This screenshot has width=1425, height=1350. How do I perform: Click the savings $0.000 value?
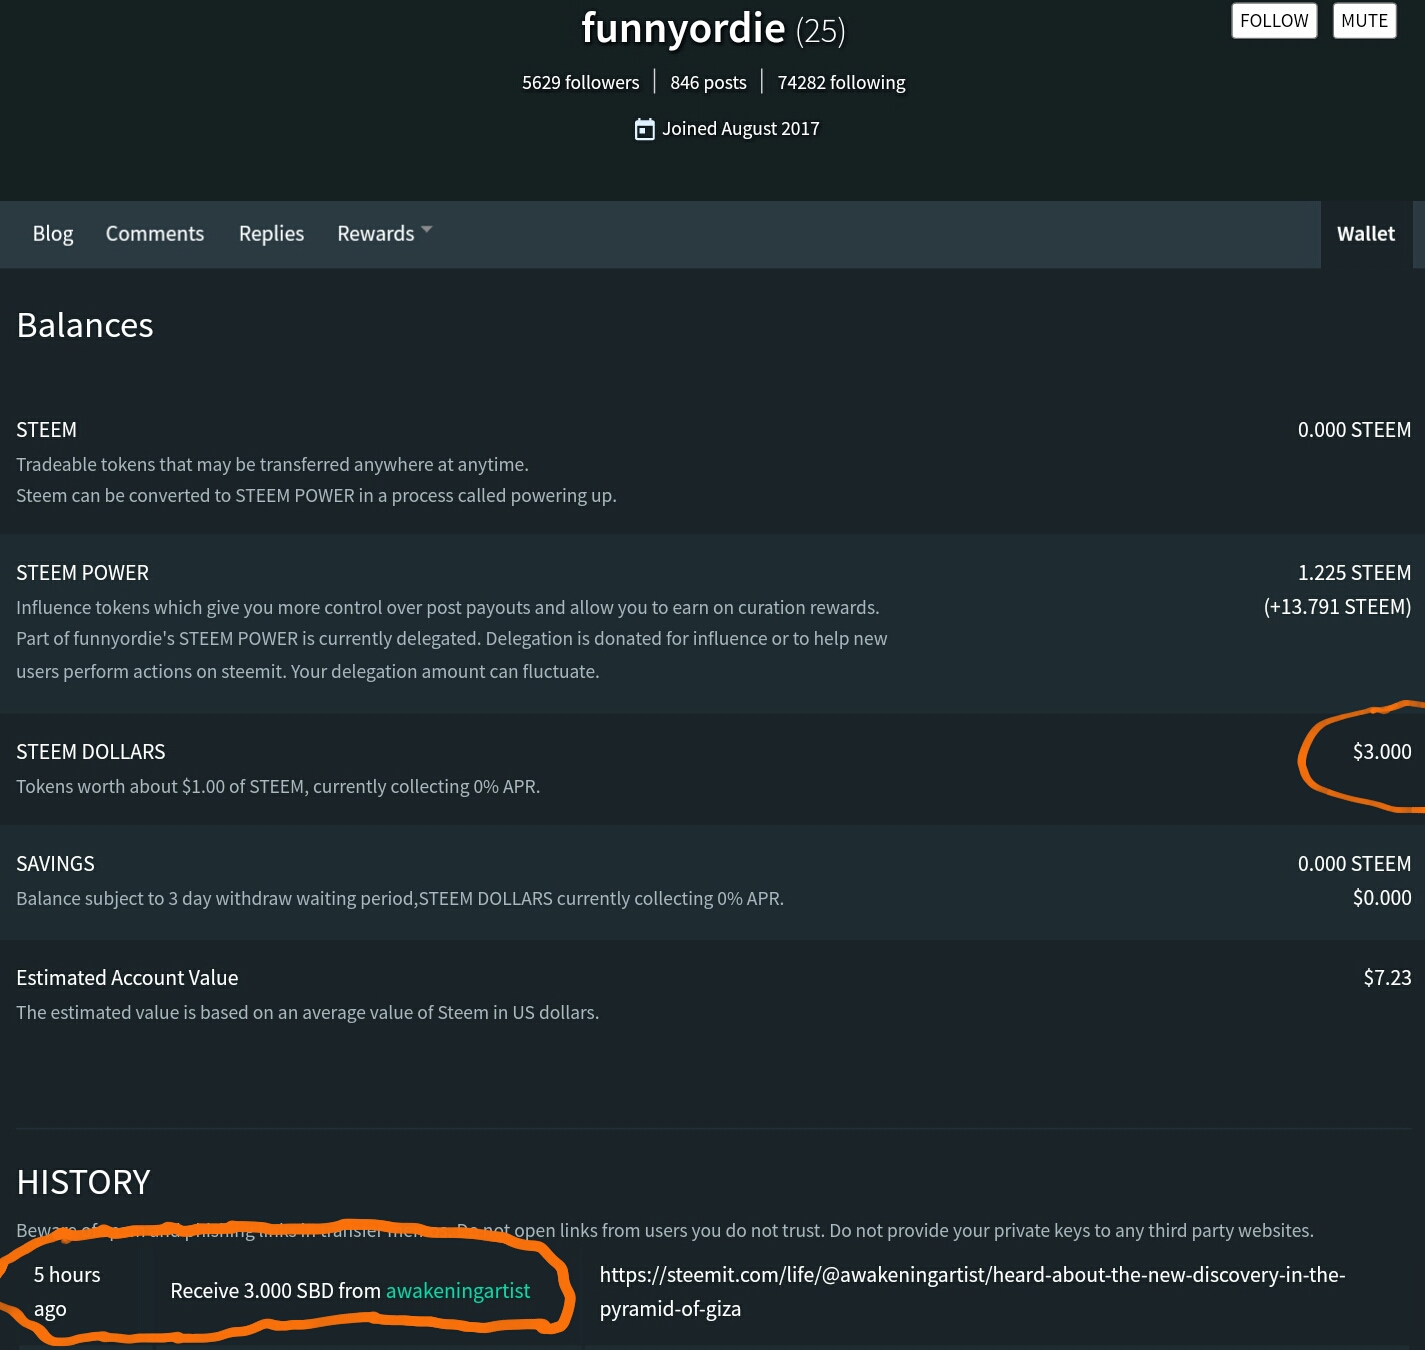coord(1382,898)
